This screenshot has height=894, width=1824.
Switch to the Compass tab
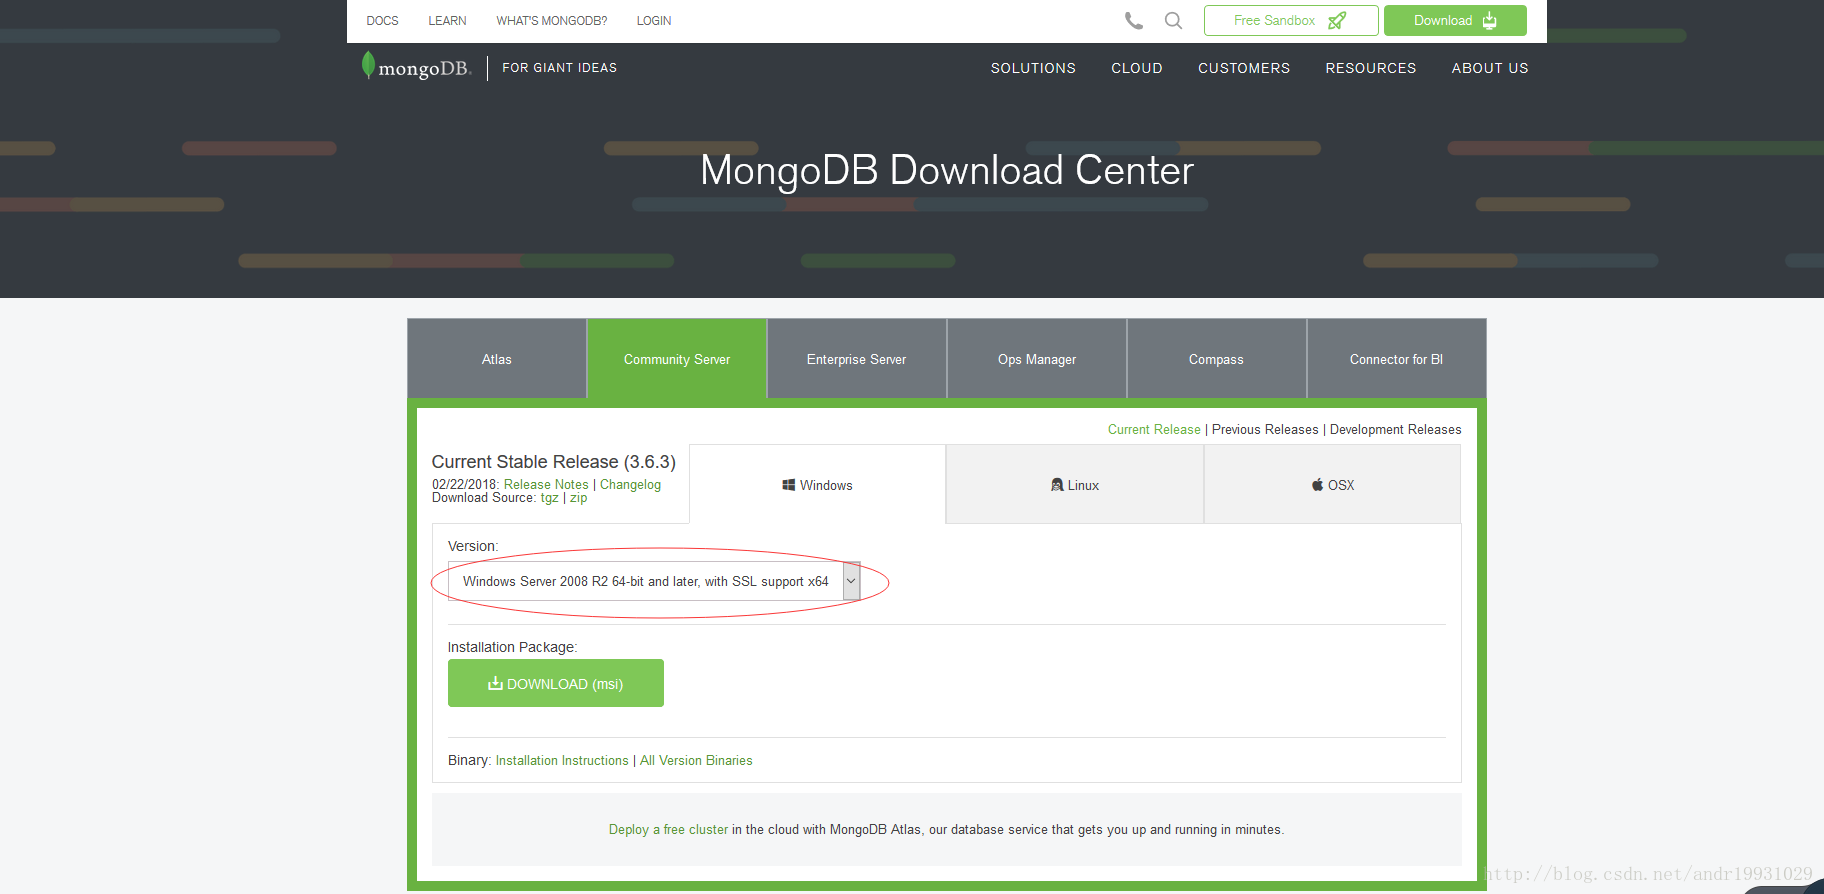pyautogui.click(x=1217, y=359)
